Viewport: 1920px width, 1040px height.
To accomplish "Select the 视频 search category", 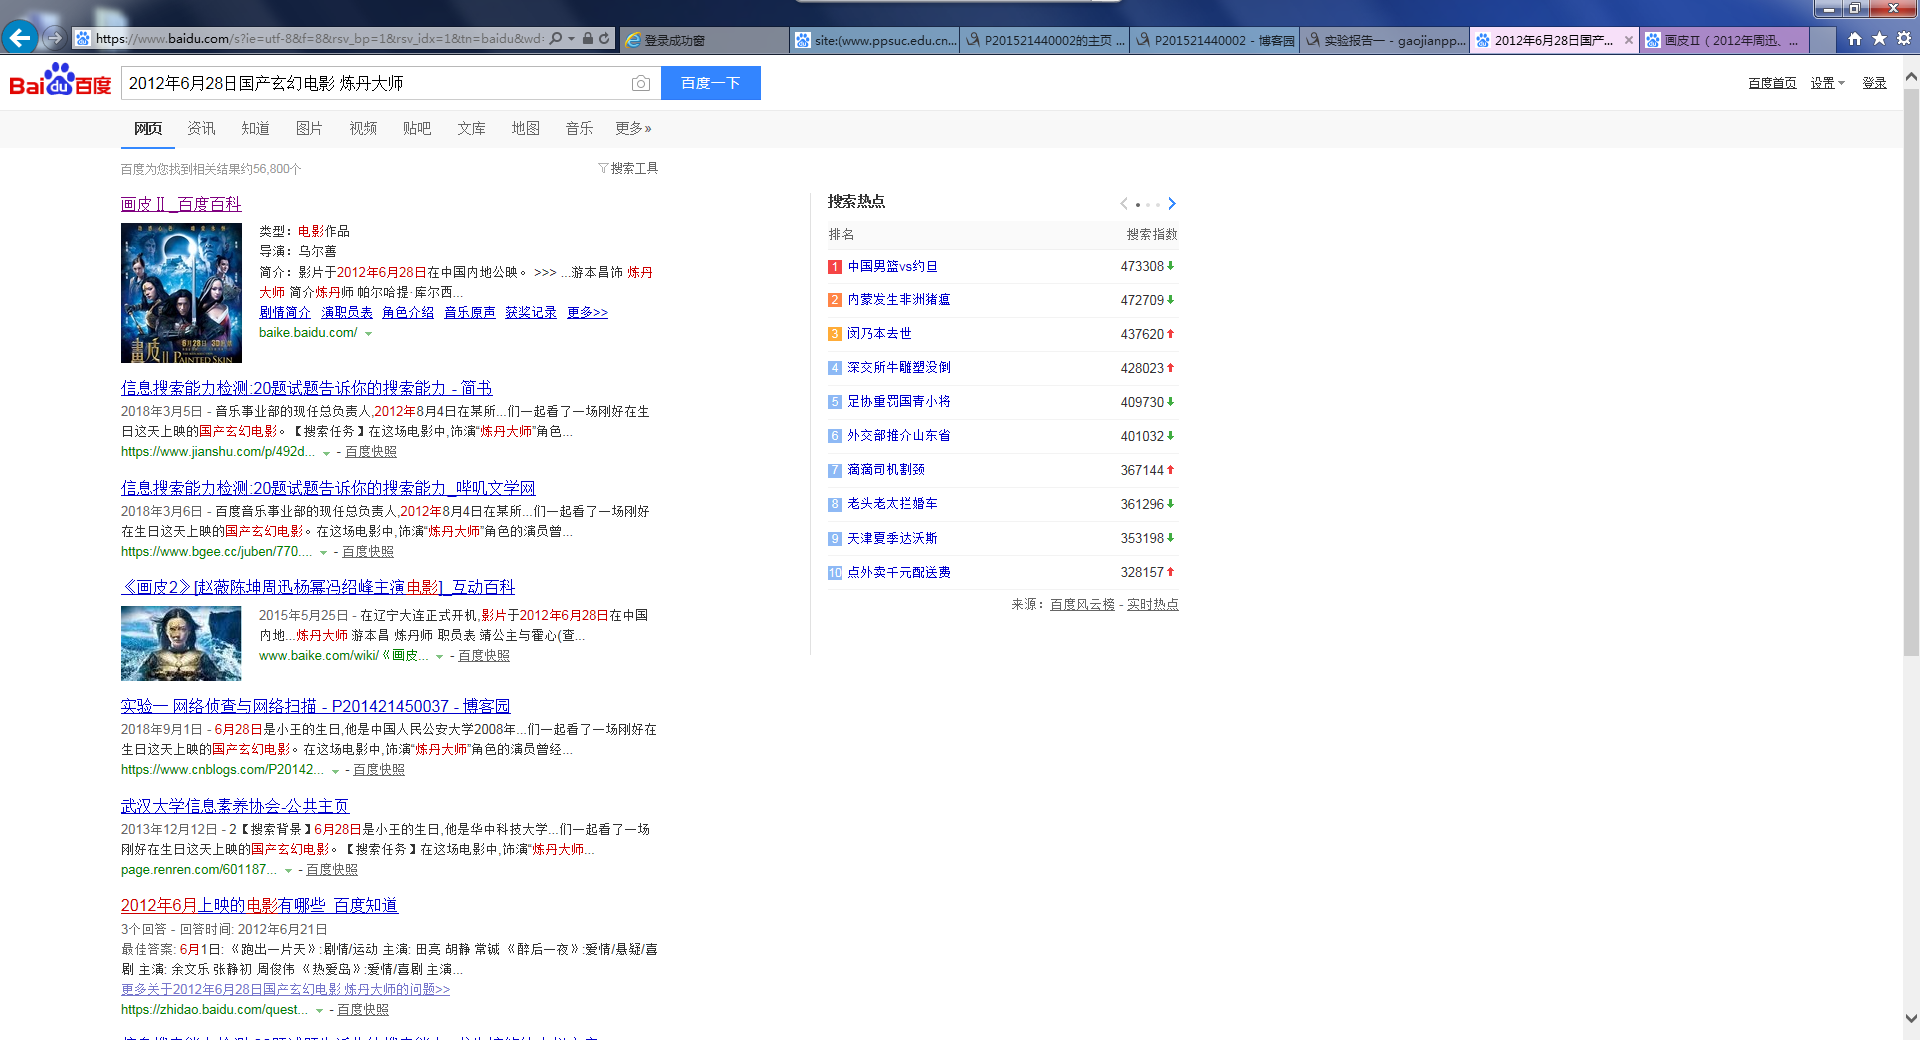I will click(363, 128).
